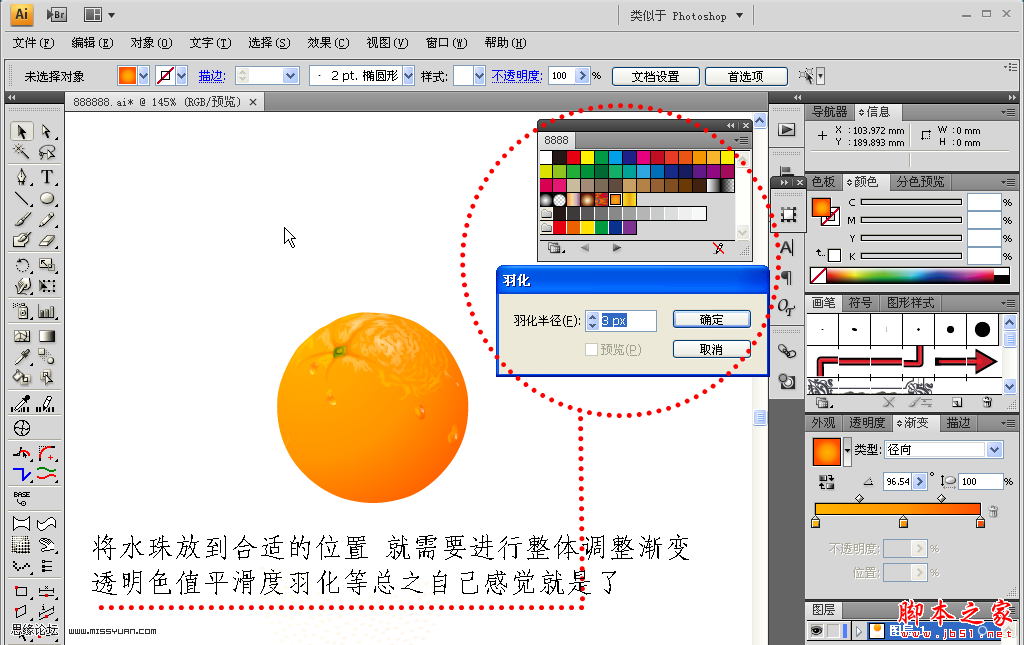Toggle the 预览(P) checkbox in 羽化 dialog

(591, 349)
